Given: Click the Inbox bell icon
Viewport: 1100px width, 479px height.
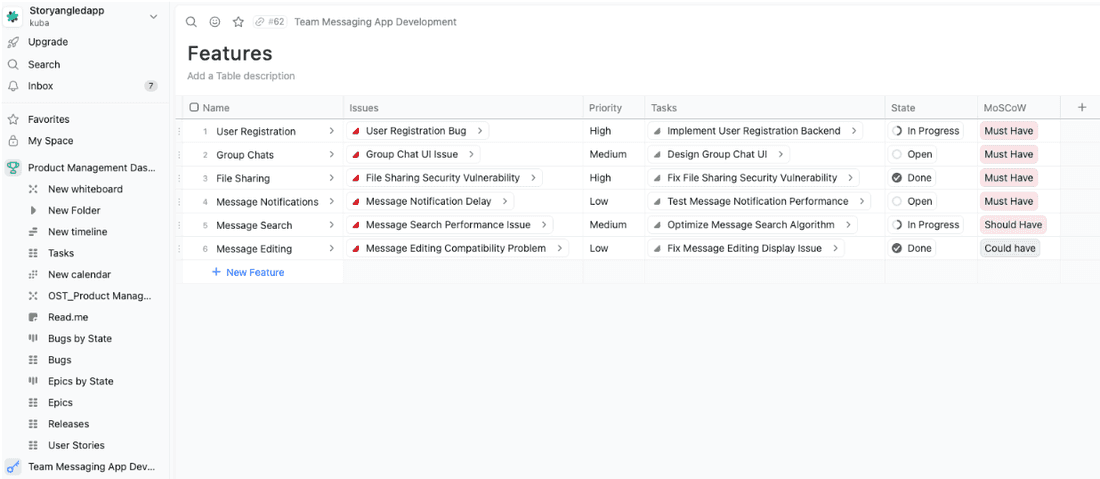Looking at the screenshot, I should click(x=13, y=86).
